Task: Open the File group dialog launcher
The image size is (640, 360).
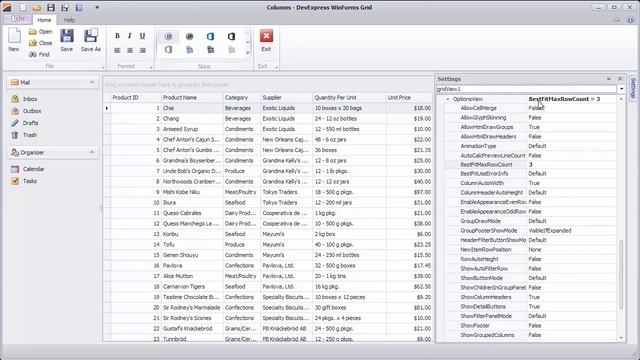Action: click(x=102, y=67)
